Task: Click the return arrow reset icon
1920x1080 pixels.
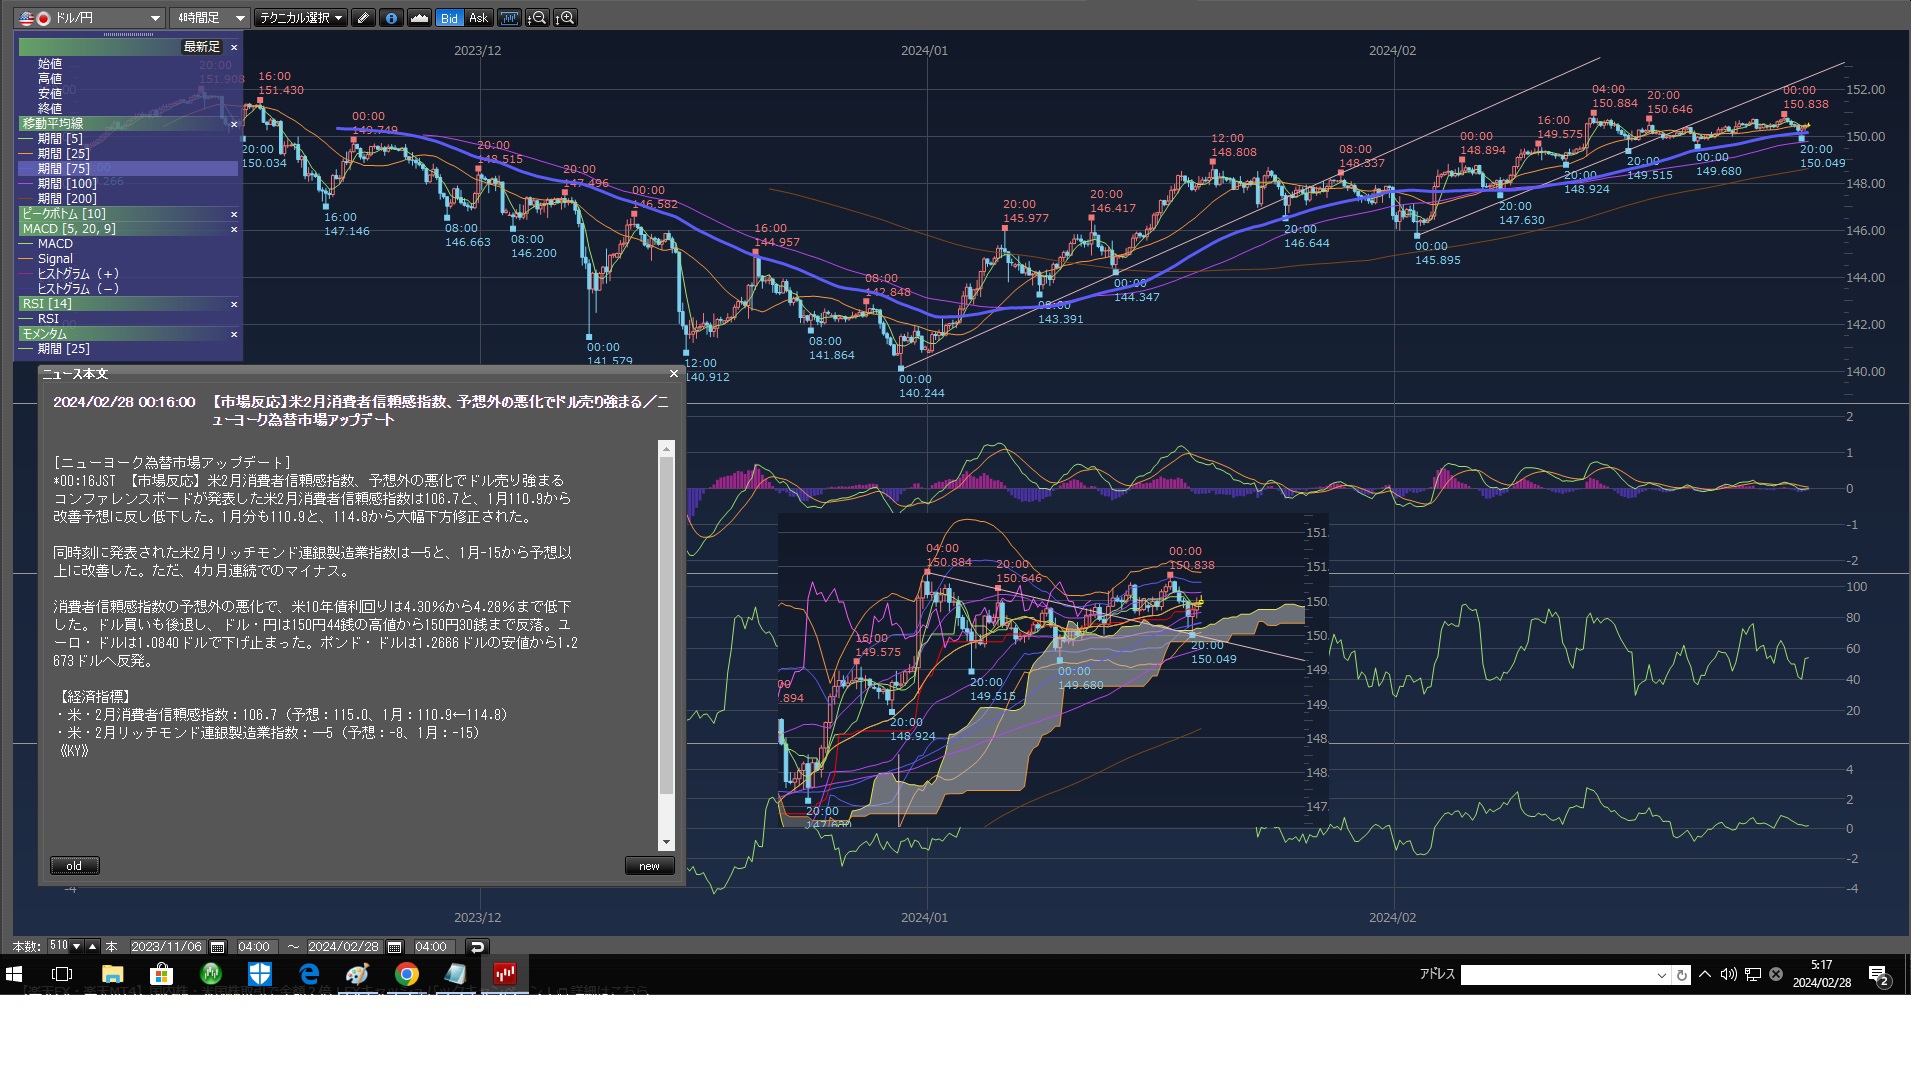Action: point(477,947)
